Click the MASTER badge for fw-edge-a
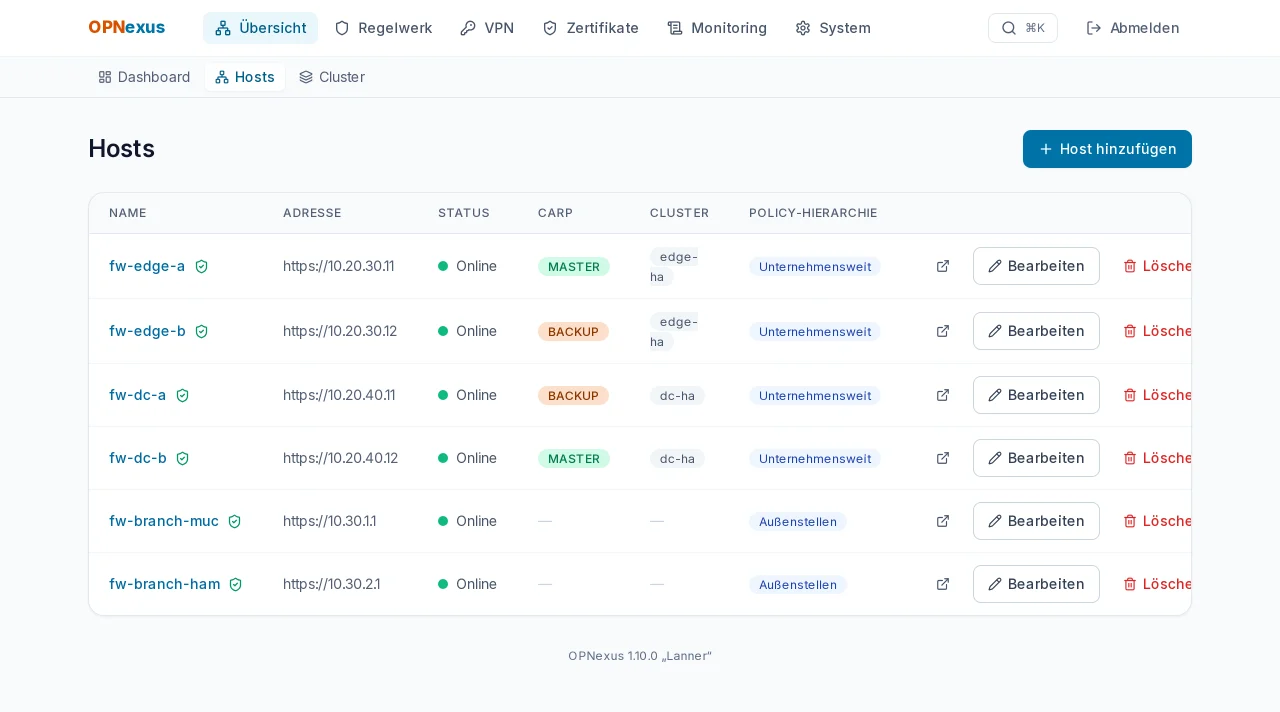This screenshot has width=1280, height=712. click(x=574, y=267)
